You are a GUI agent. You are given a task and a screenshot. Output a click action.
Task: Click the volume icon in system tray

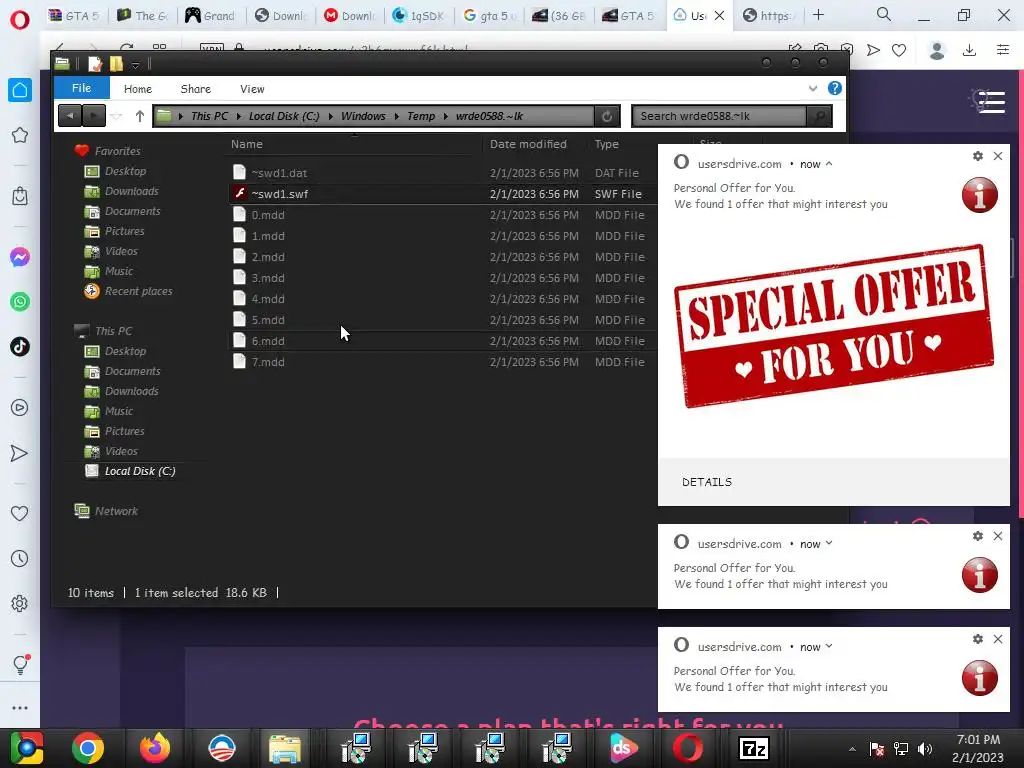click(x=925, y=748)
